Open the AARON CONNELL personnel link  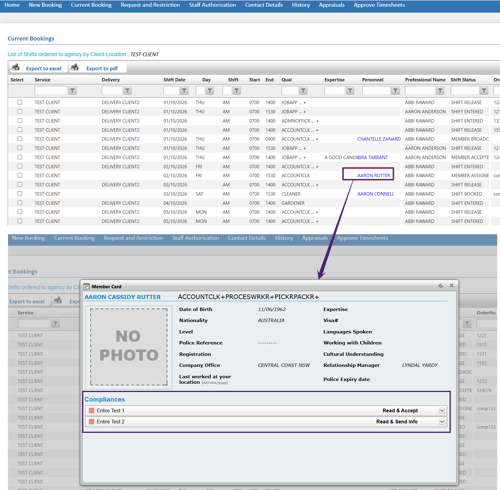(376, 194)
